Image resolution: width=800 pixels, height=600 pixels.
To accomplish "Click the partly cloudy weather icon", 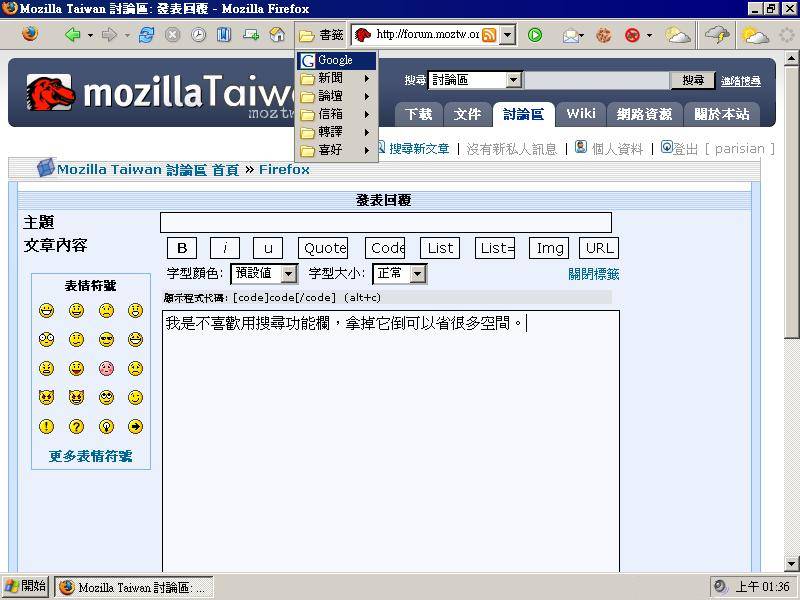I will pos(678,35).
